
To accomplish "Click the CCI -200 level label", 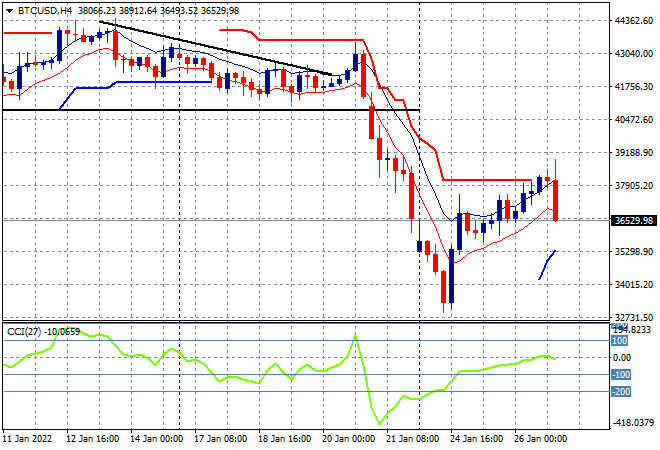I will [x=620, y=391].
